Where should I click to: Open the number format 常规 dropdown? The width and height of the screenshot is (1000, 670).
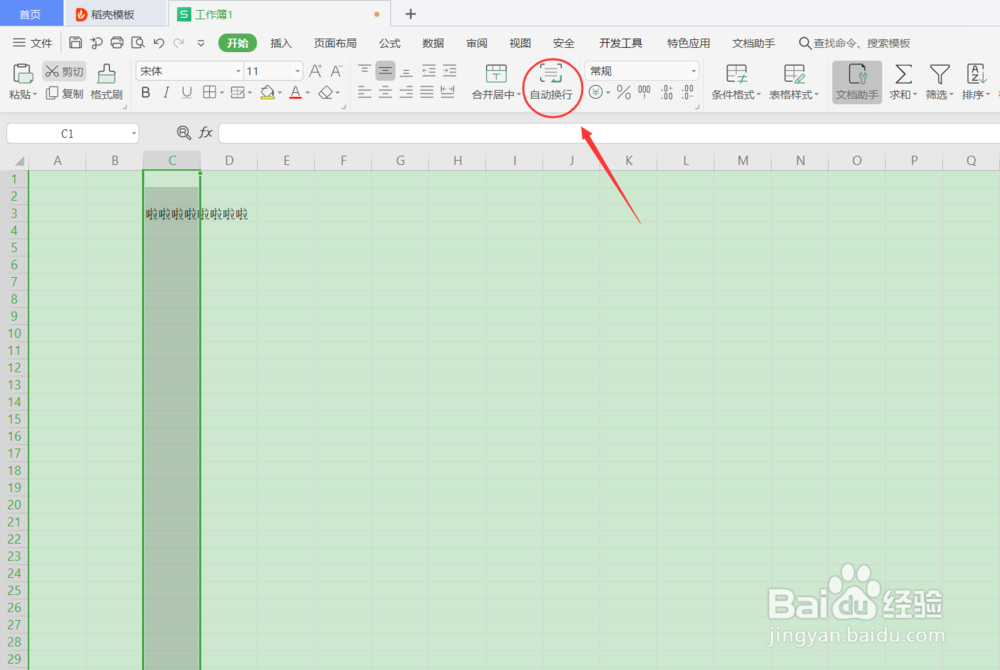coord(692,70)
